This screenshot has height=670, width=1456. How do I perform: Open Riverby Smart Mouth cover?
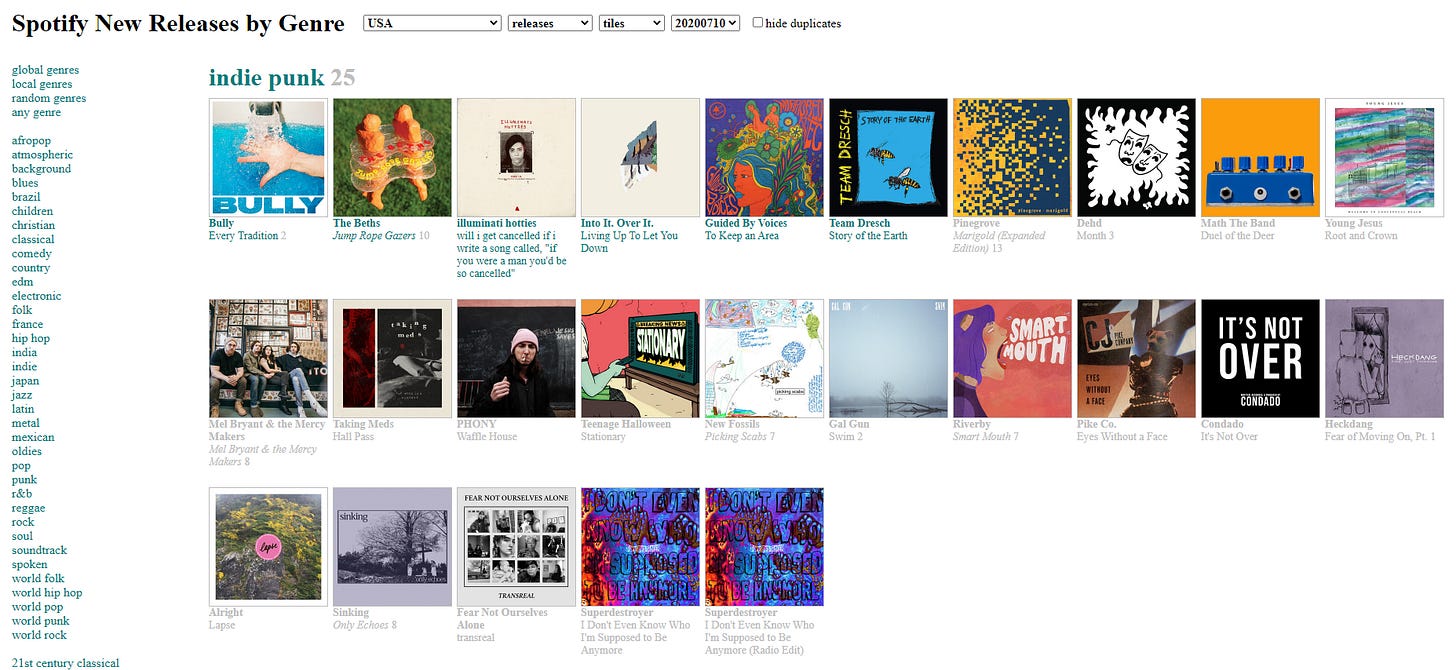1012,358
